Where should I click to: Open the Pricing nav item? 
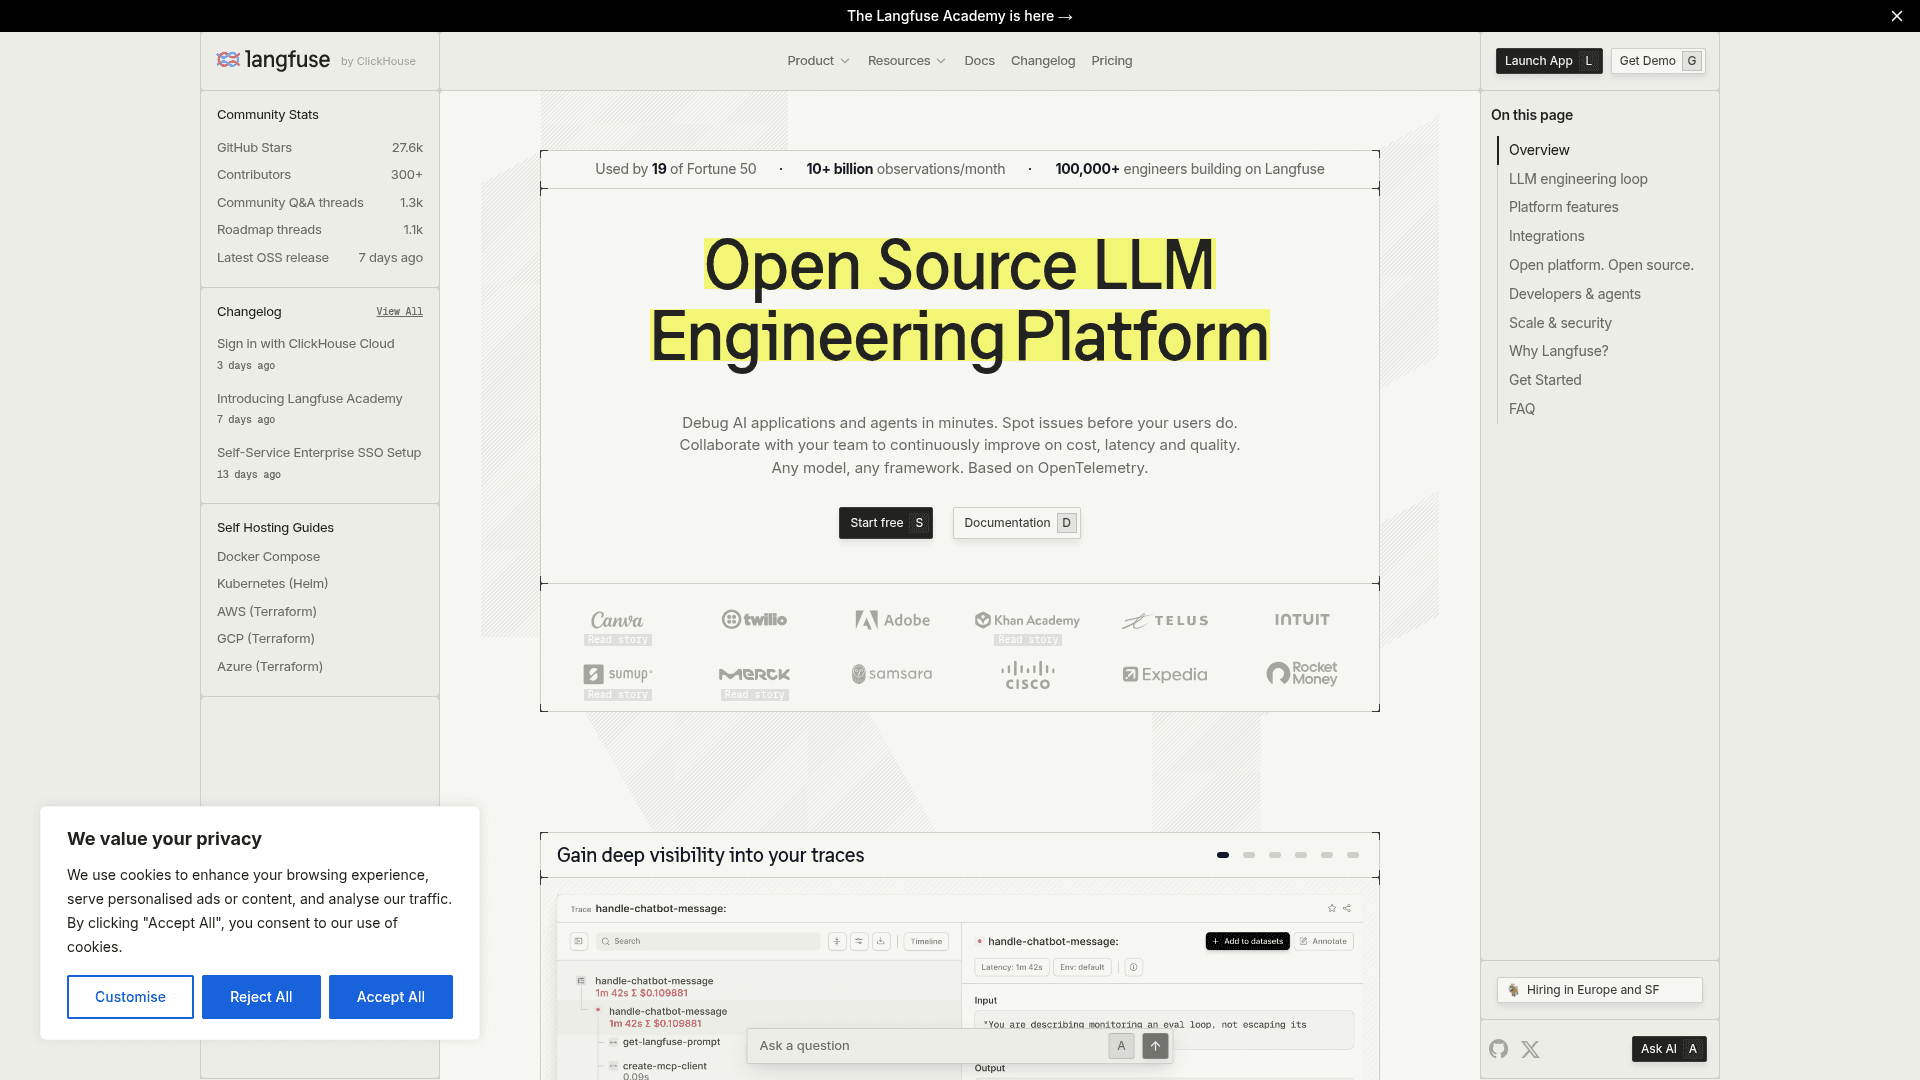(x=1112, y=61)
